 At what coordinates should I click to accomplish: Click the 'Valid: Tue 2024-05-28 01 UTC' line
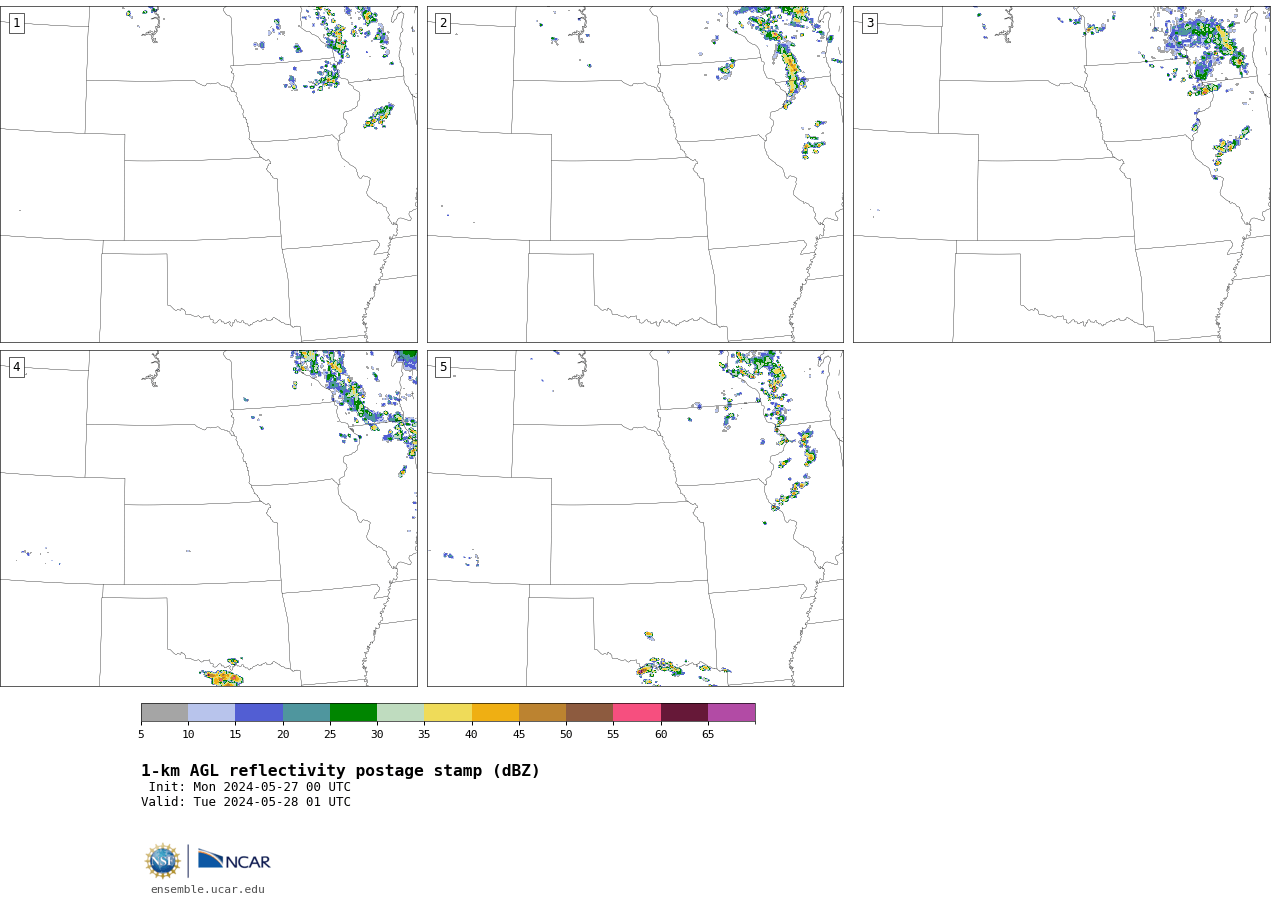(246, 802)
